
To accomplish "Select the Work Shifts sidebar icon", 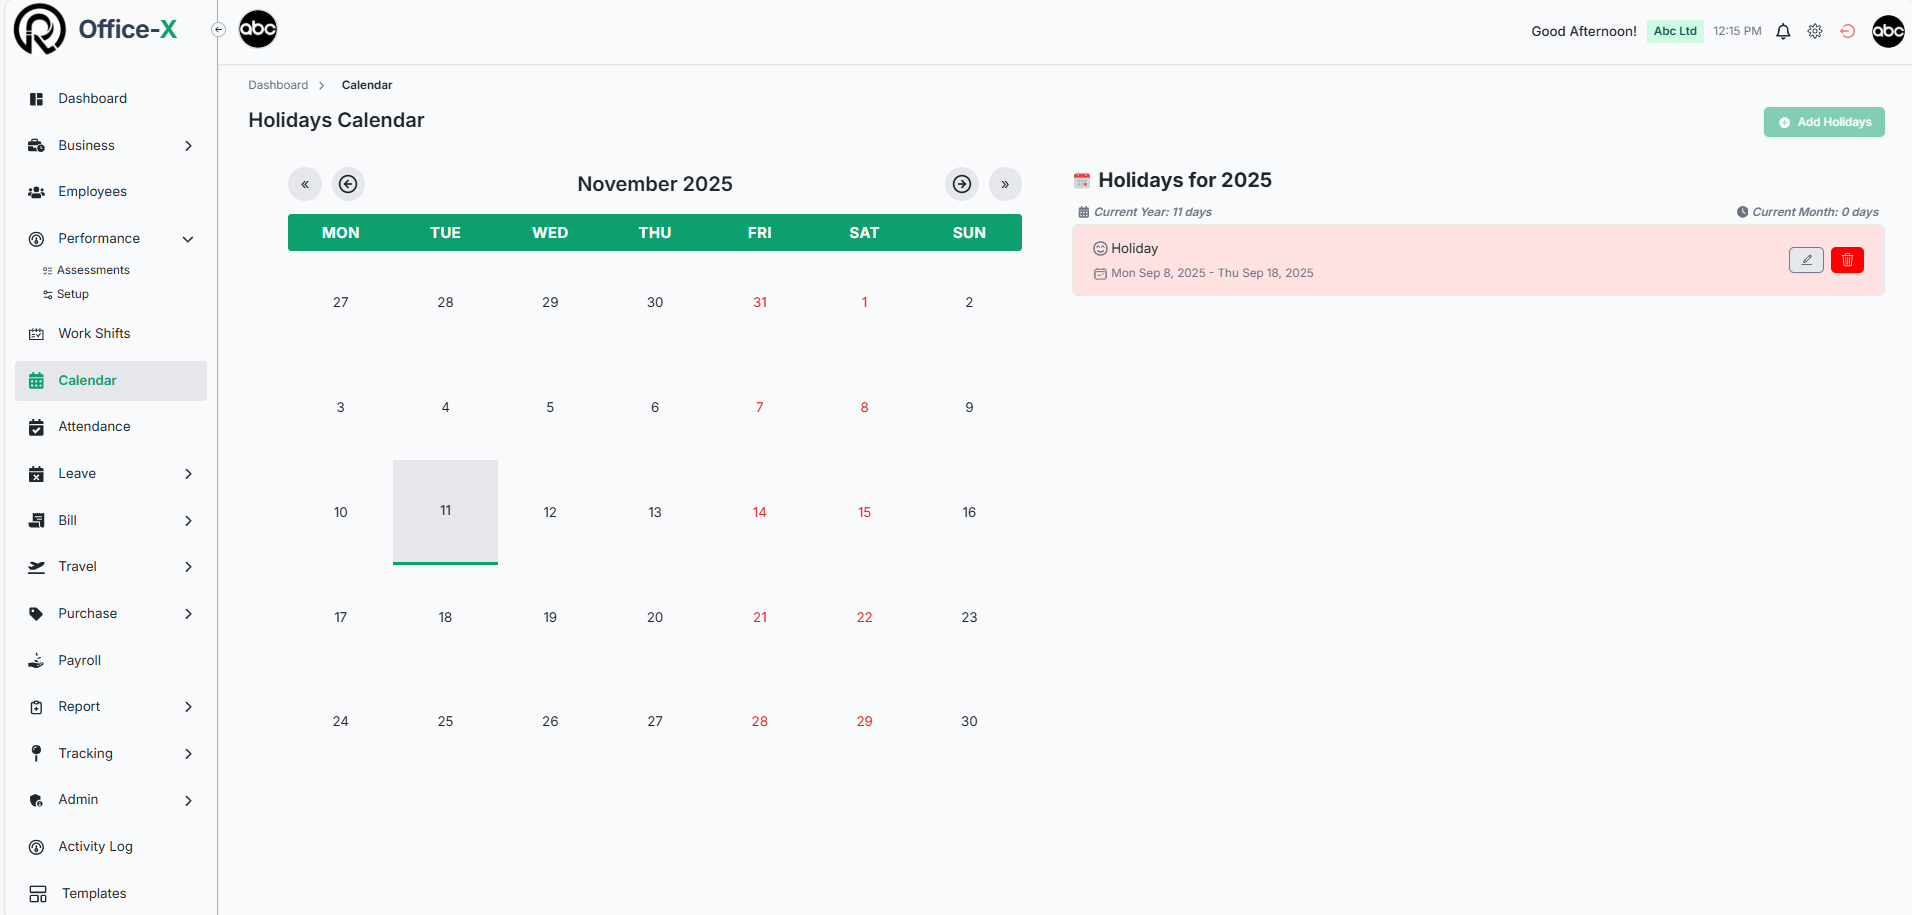I will pos(36,333).
